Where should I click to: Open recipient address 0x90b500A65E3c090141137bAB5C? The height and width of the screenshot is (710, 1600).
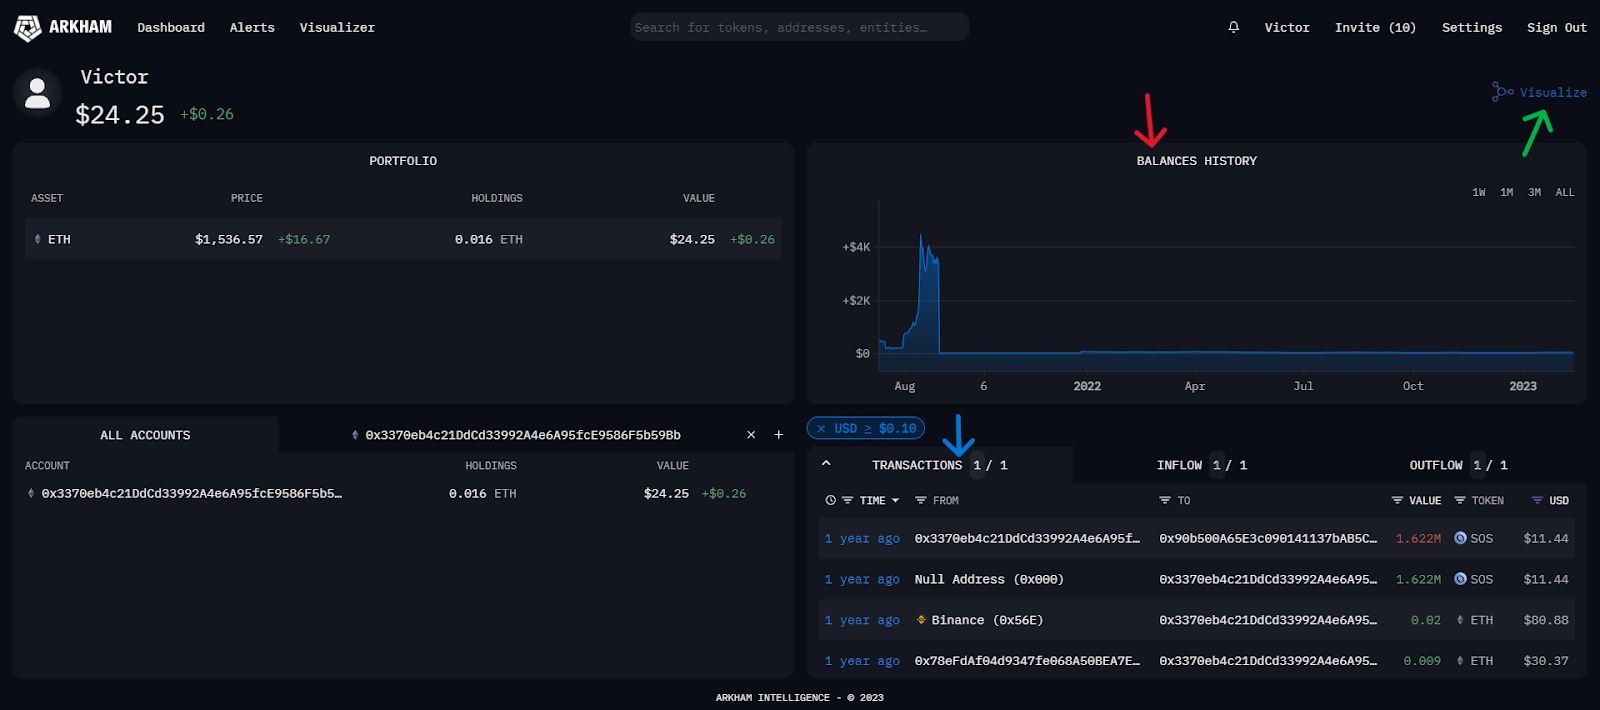click(x=1268, y=538)
